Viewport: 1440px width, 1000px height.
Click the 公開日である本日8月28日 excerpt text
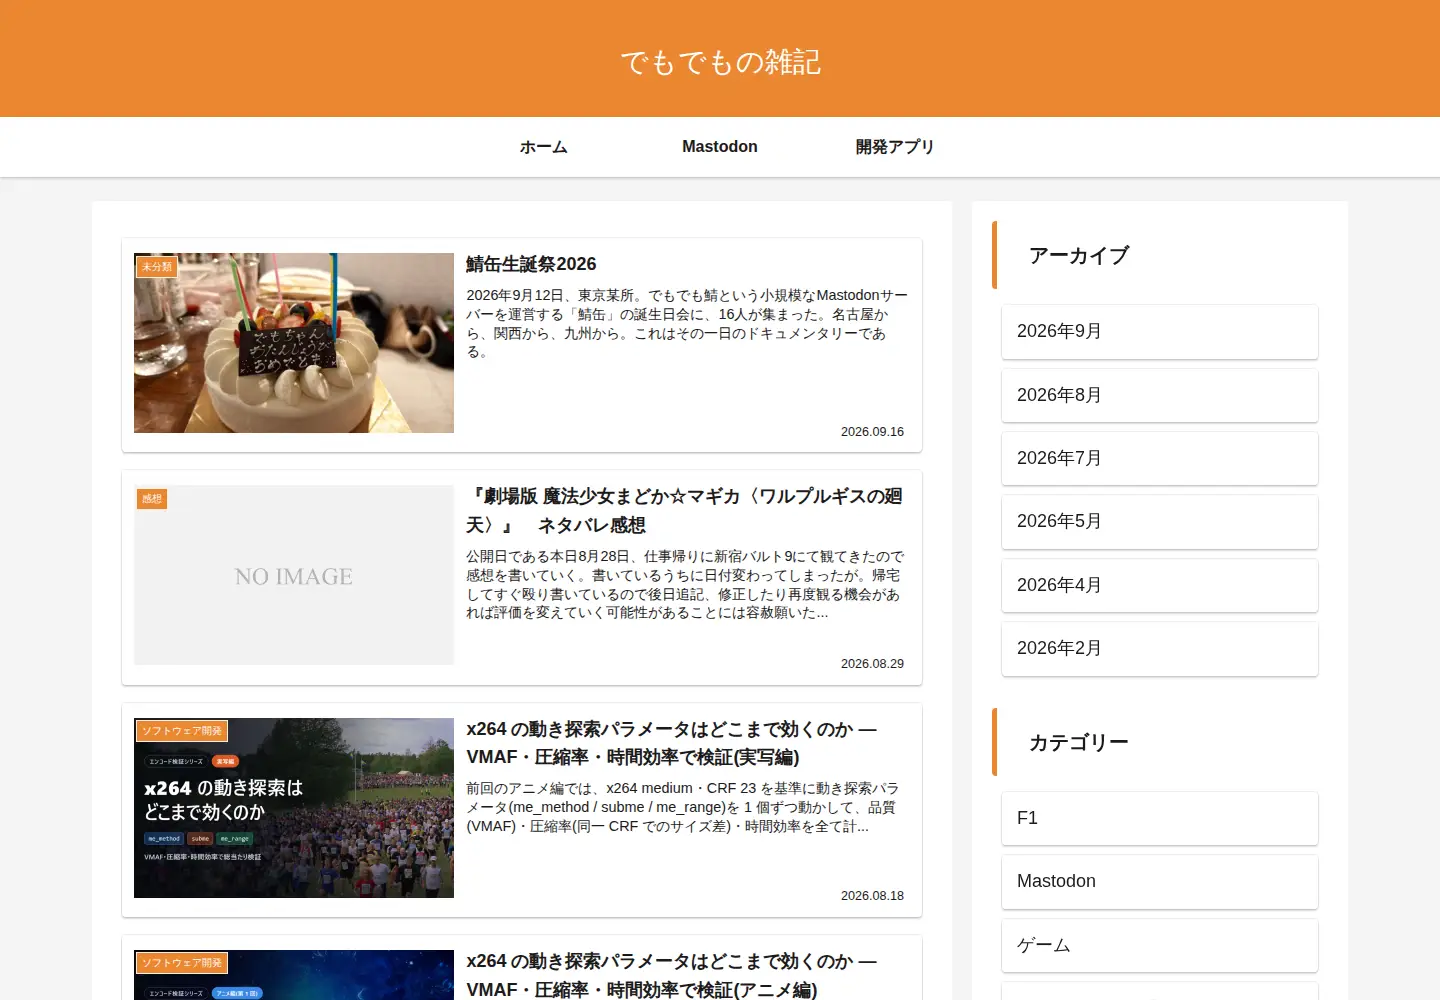tap(685, 585)
